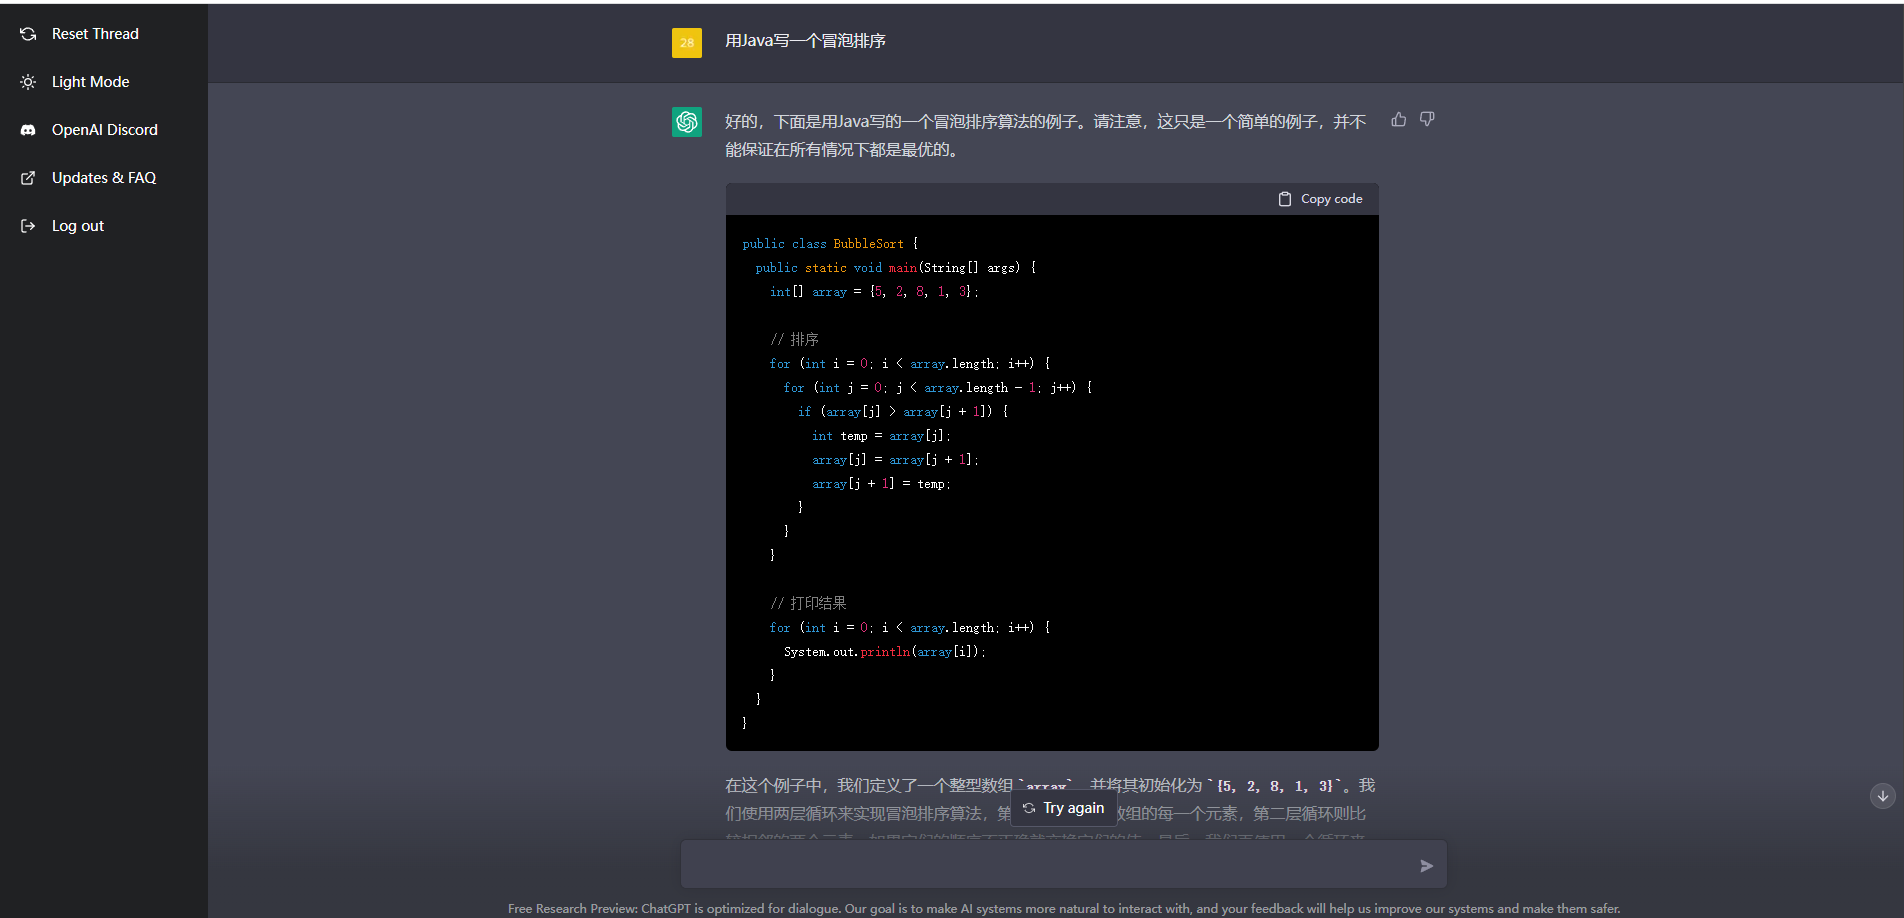Click the 'array[j] = array[j + 1];' code line
Screen dimensions: 1904x918
895,460
